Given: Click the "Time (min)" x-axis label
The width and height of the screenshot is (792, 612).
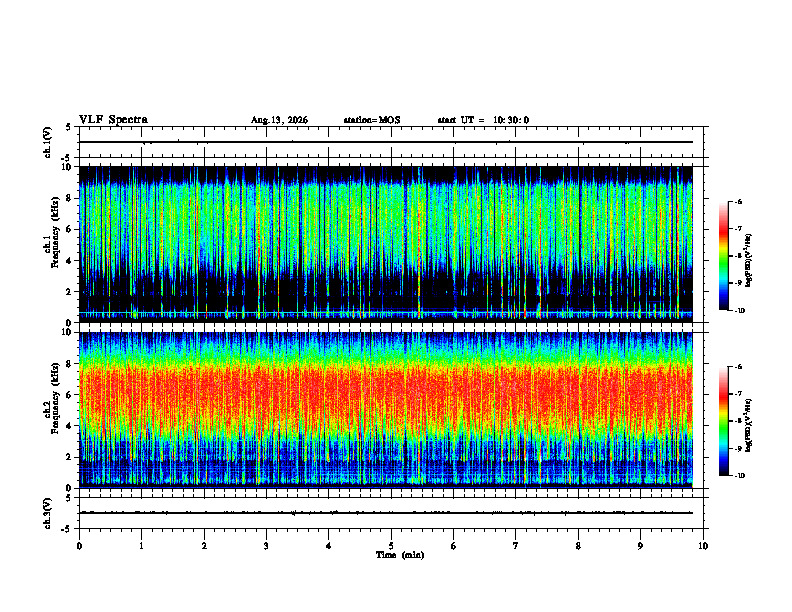Looking at the screenshot, I should tap(400, 555).
